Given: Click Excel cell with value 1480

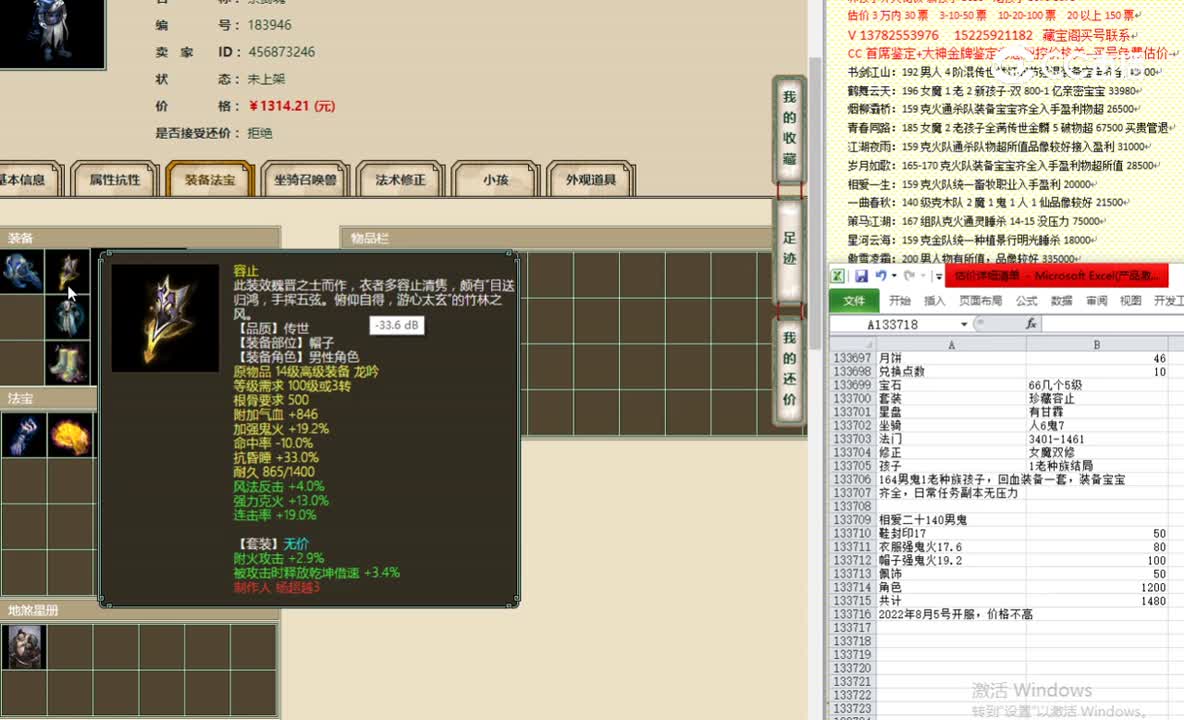Looking at the screenshot, I should [x=1097, y=602].
